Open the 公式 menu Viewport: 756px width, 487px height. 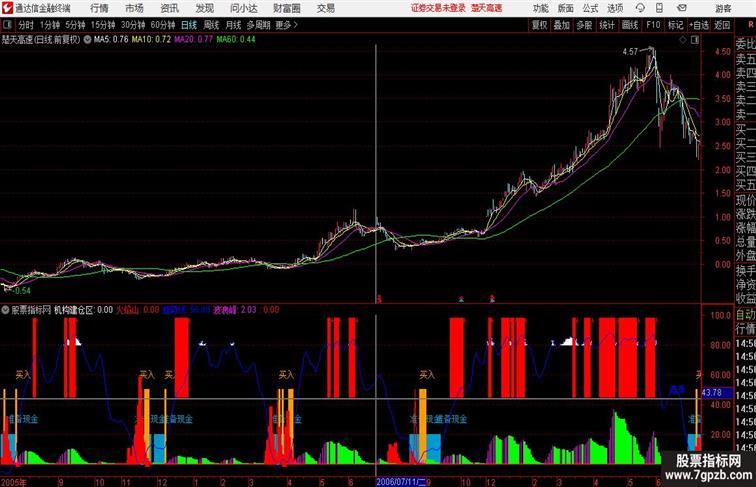pos(590,8)
